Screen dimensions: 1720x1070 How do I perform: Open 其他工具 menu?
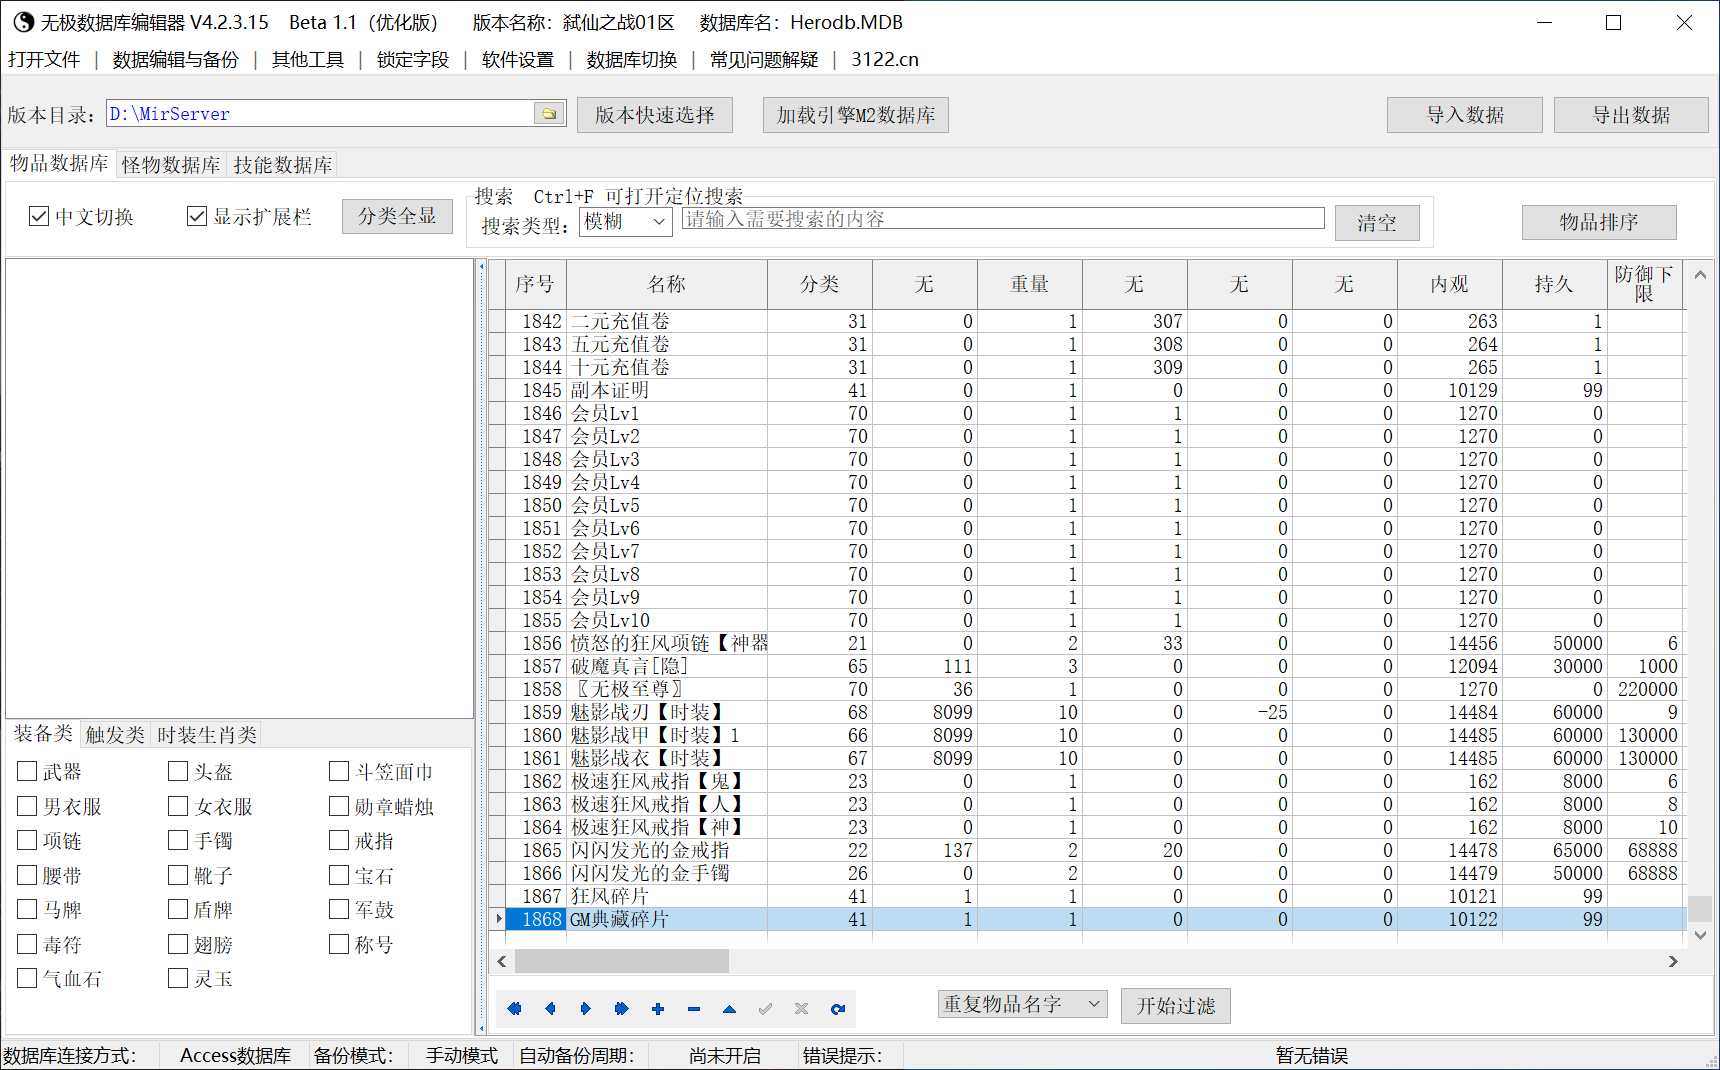pyautogui.click(x=308, y=59)
